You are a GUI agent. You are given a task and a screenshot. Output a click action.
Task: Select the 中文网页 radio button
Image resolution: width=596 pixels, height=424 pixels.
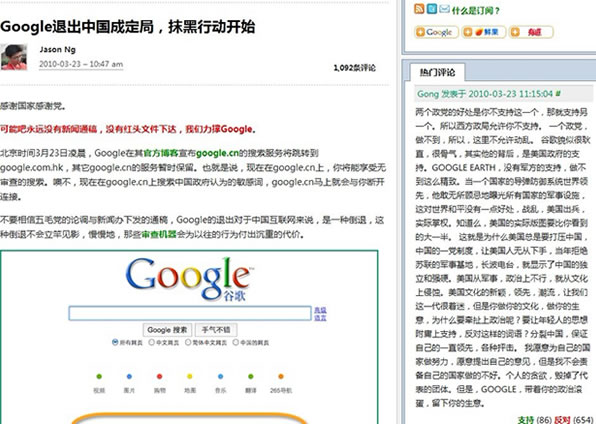point(152,342)
